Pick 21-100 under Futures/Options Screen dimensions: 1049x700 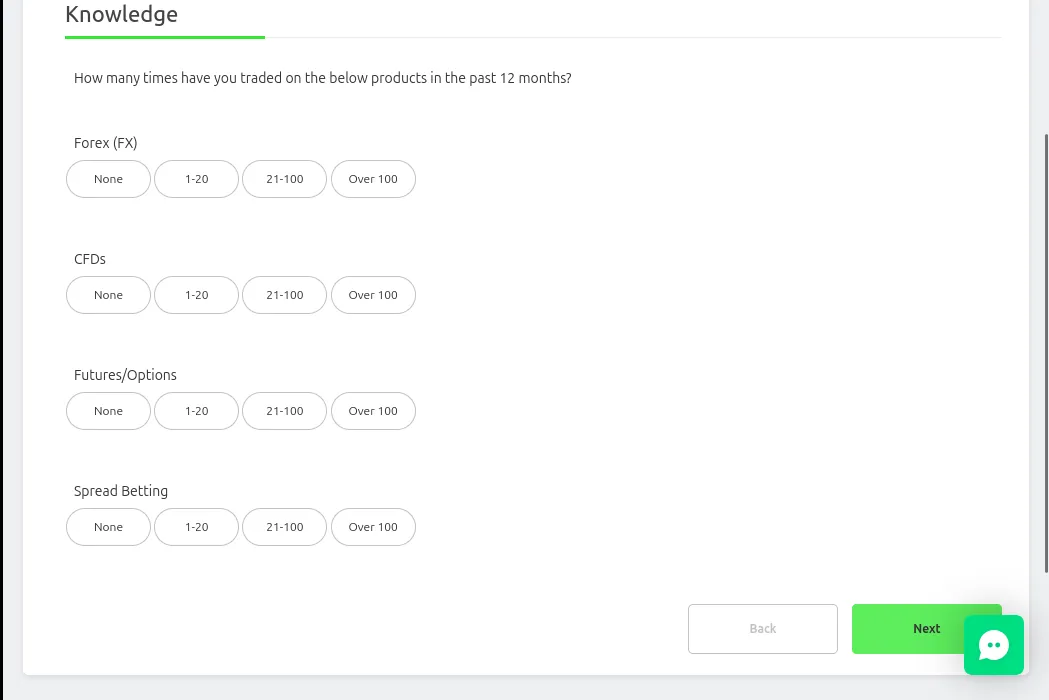coord(284,411)
